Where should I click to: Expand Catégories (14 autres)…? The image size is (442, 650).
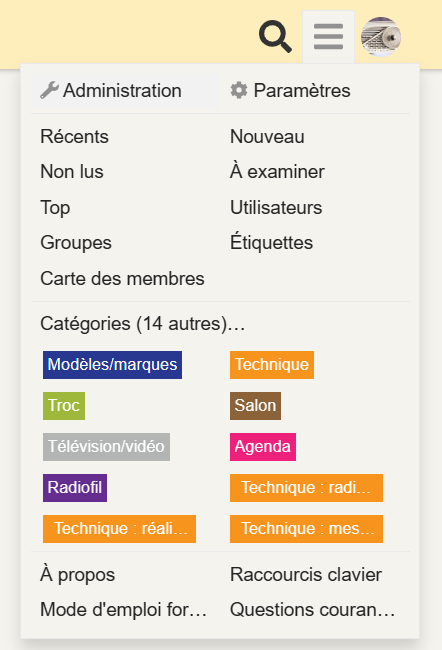143,323
